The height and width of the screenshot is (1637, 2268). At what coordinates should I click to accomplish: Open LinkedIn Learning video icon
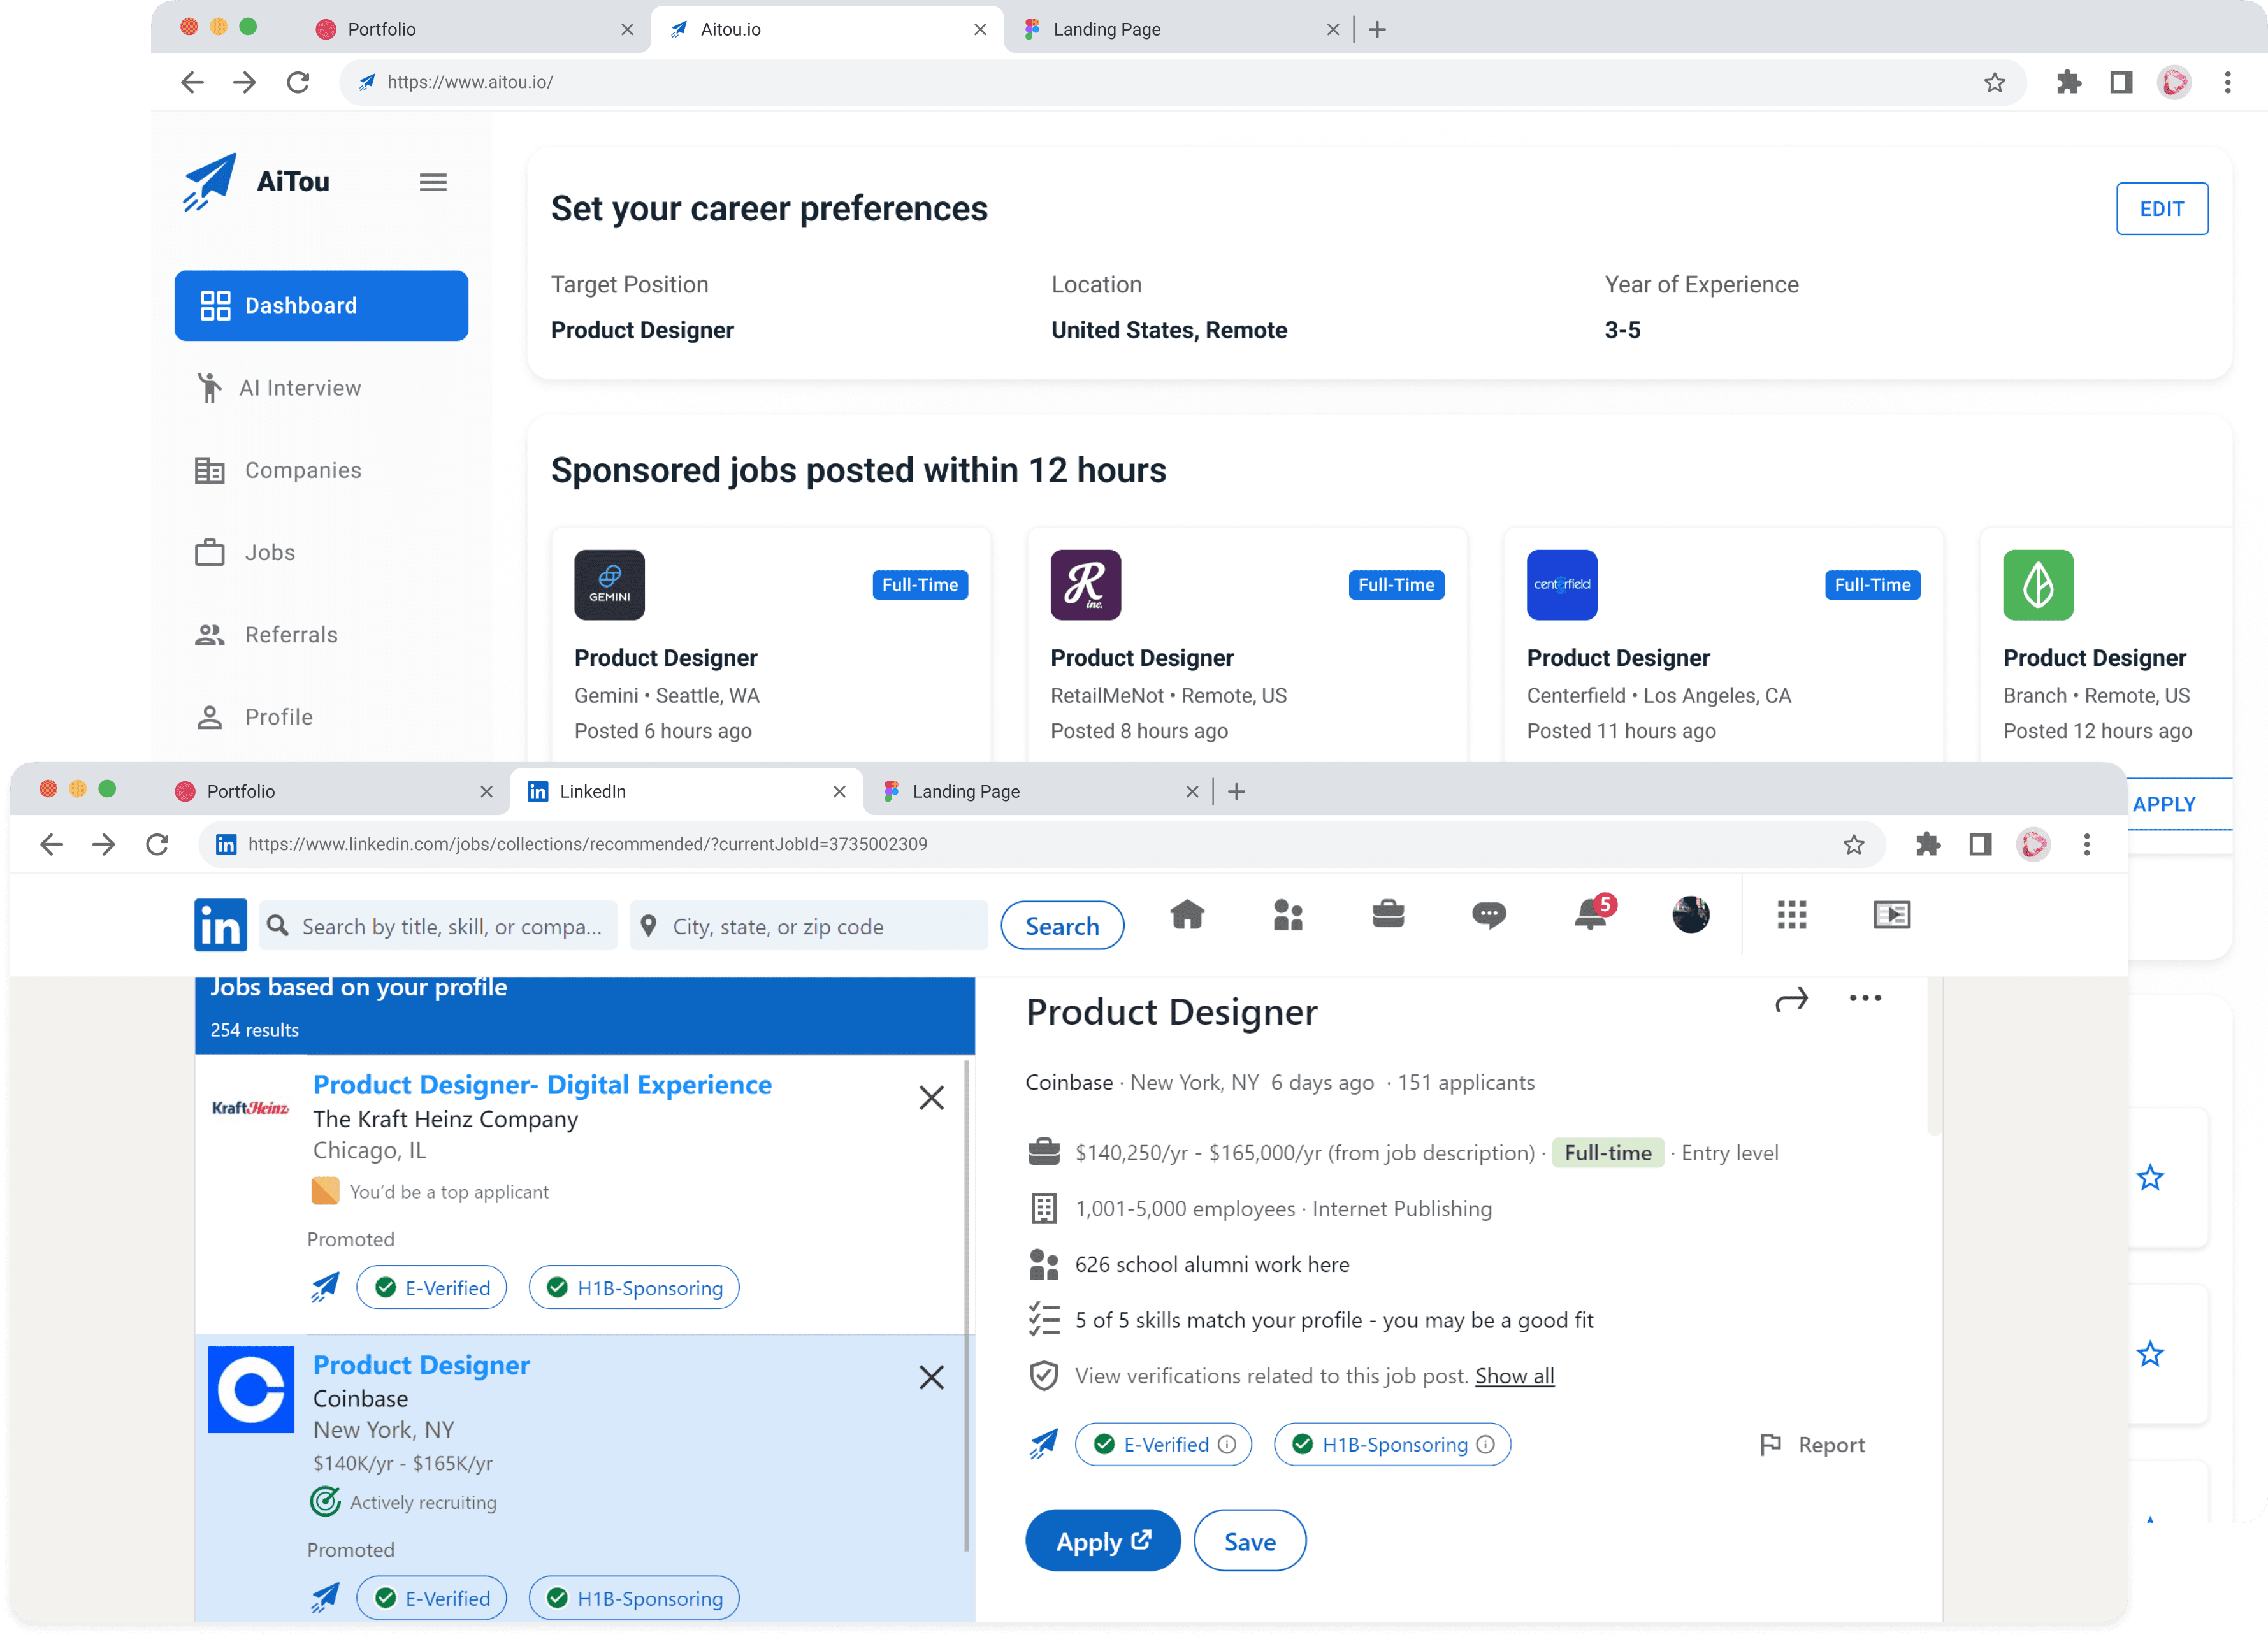[x=1891, y=914]
